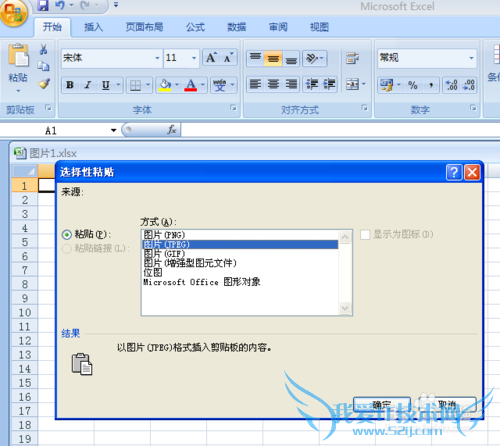Viewport: 500px width, 446px height.
Task: Toggle bold formatting
Action: click(x=70, y=85)
